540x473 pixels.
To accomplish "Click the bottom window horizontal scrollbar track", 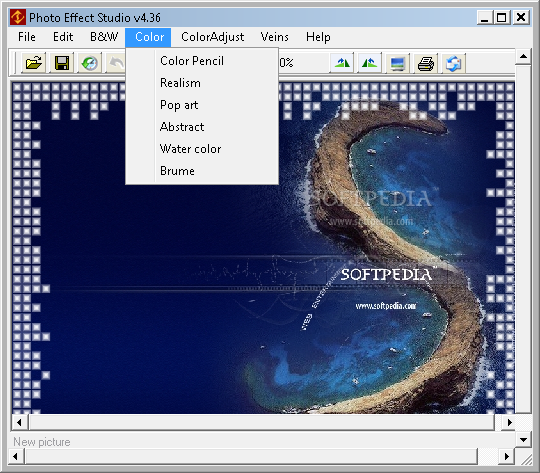I will point(251,456).
